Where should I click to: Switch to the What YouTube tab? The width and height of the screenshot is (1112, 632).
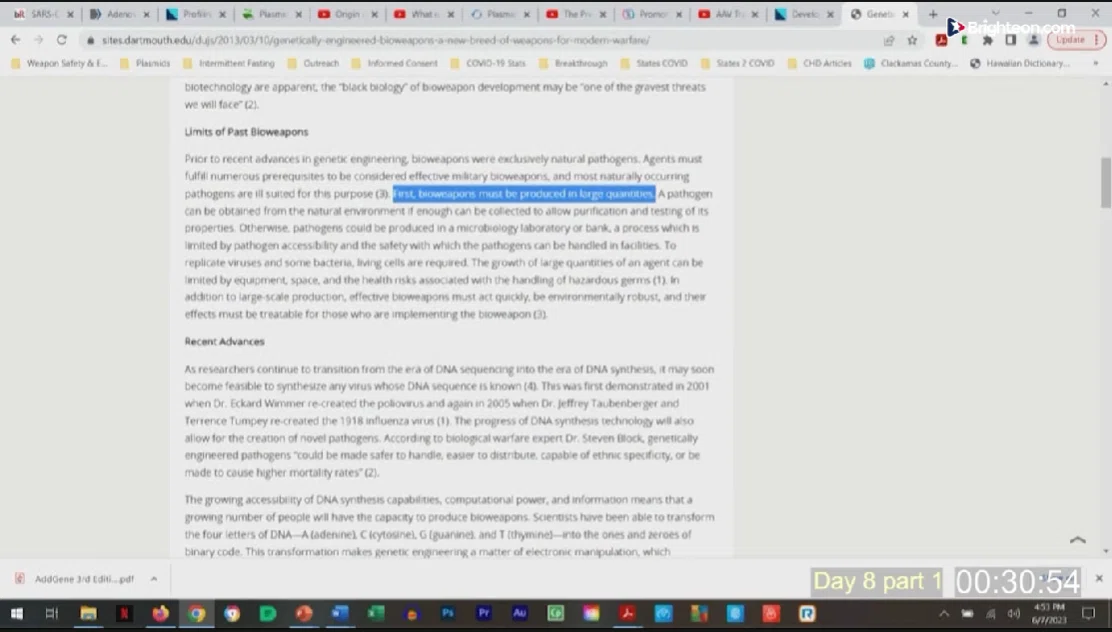click(x=423, y=14)
